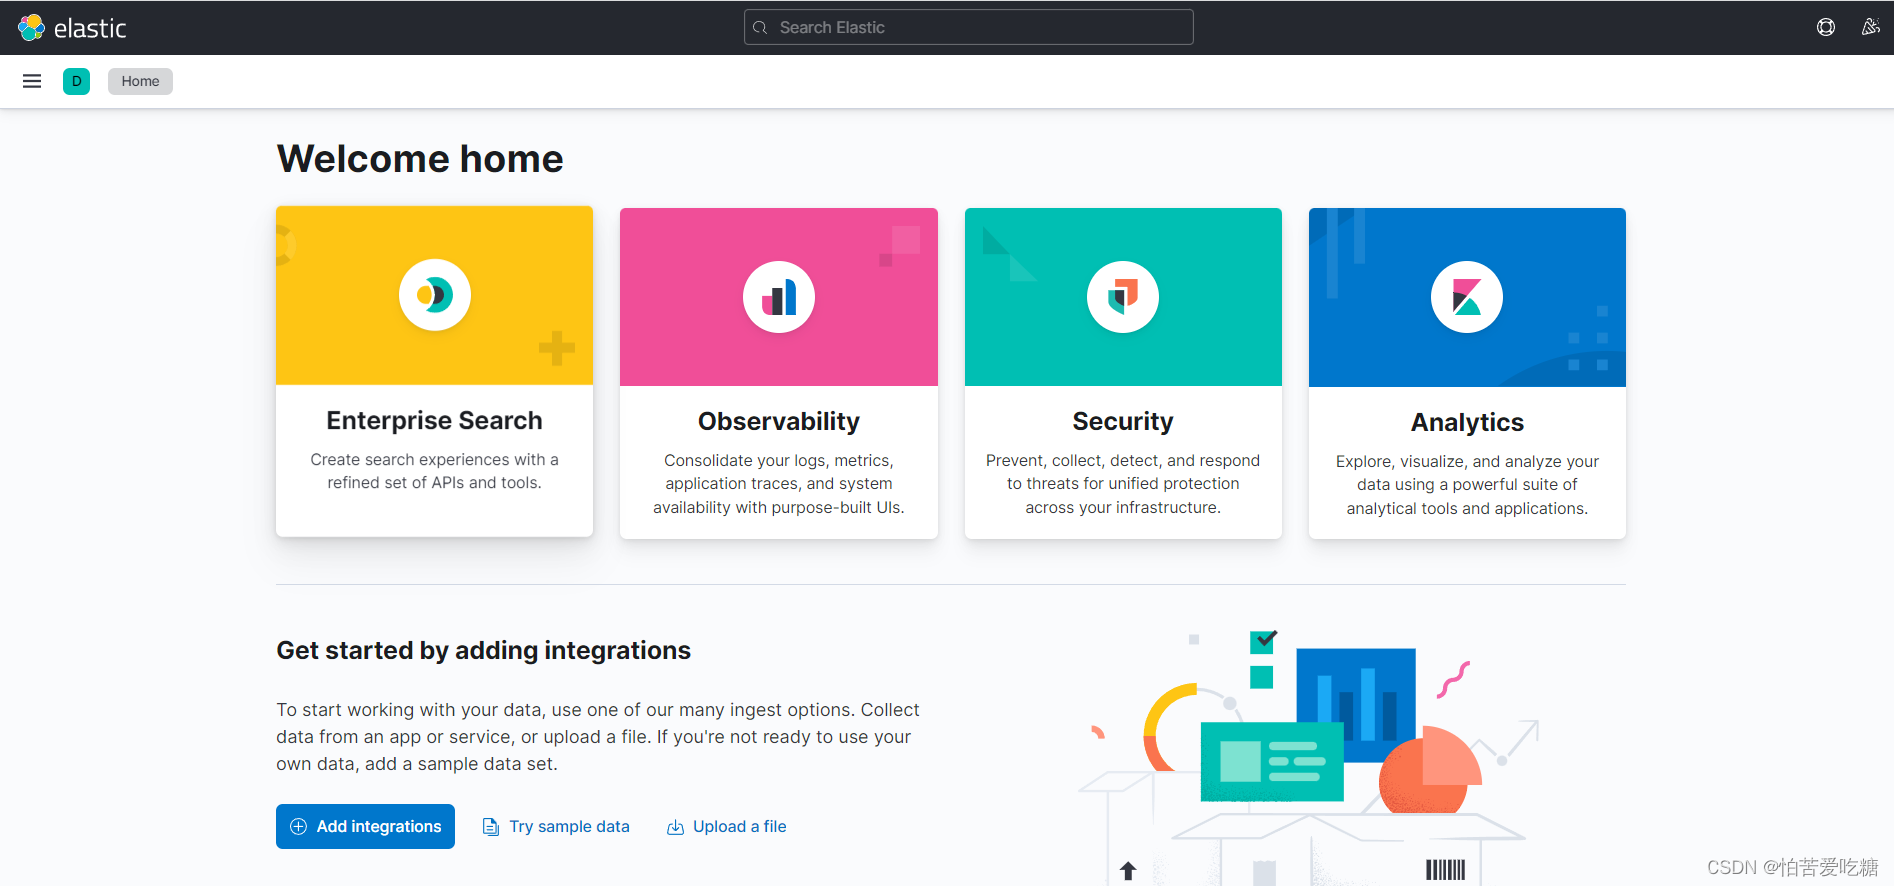Open the Analytics card title

coord(1467,422)
